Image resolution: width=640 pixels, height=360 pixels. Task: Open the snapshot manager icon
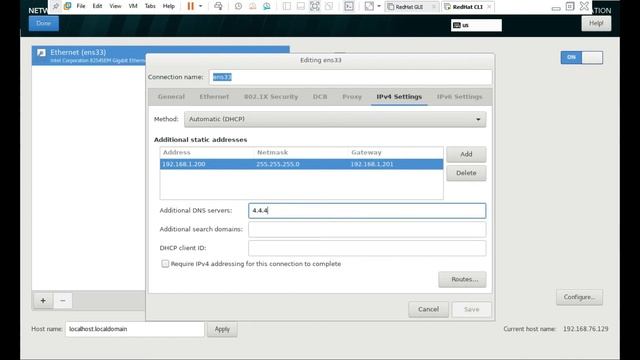click(x=267, y=6)
